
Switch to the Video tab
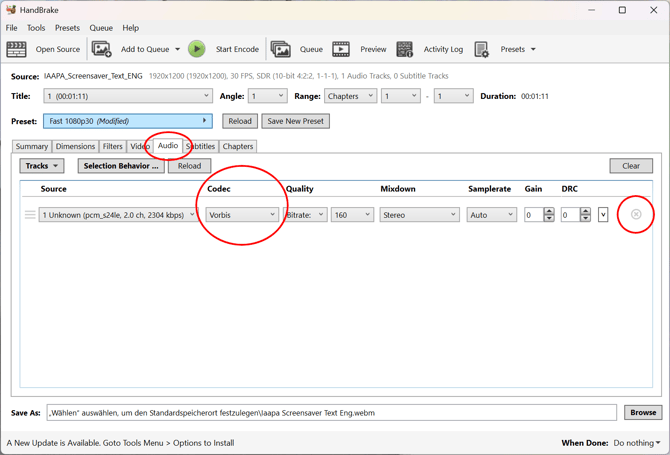coord(140,146)
